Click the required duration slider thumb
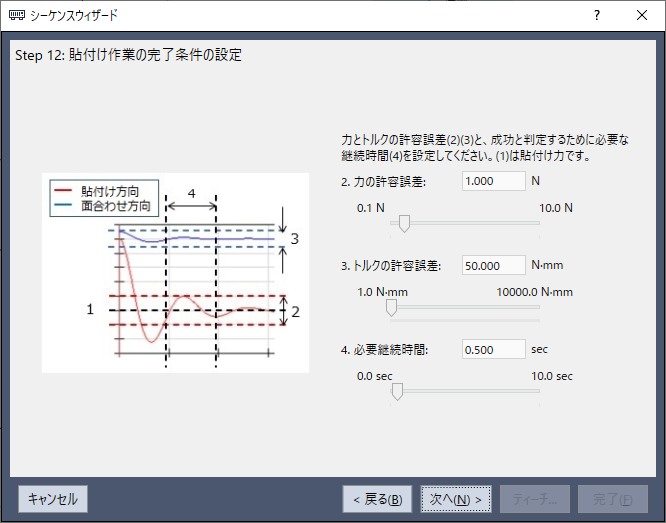 pyautogui.click(x=397, y=392)
